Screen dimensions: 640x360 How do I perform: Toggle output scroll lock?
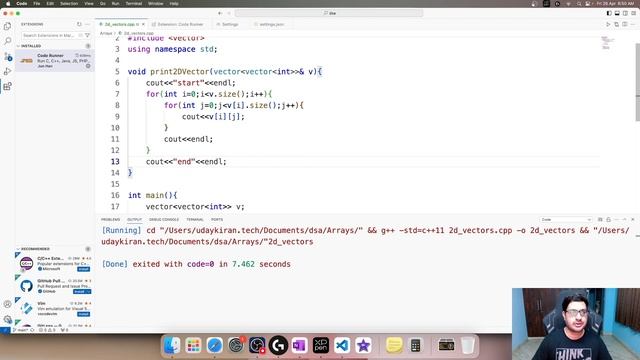click(x=608, y=220)
